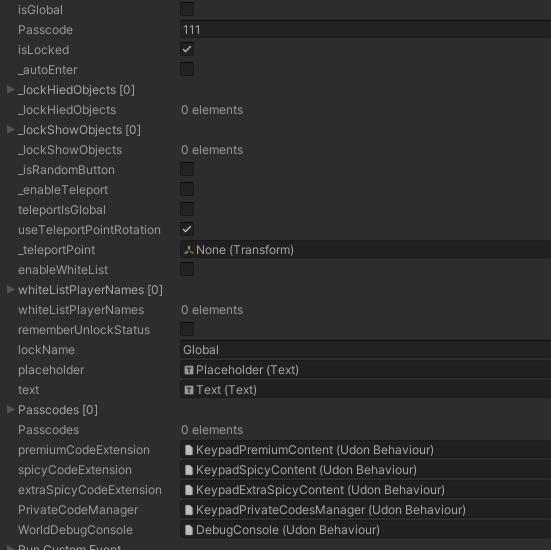
Task: Click the _isRandomButton property label
Action: [66, 170]
